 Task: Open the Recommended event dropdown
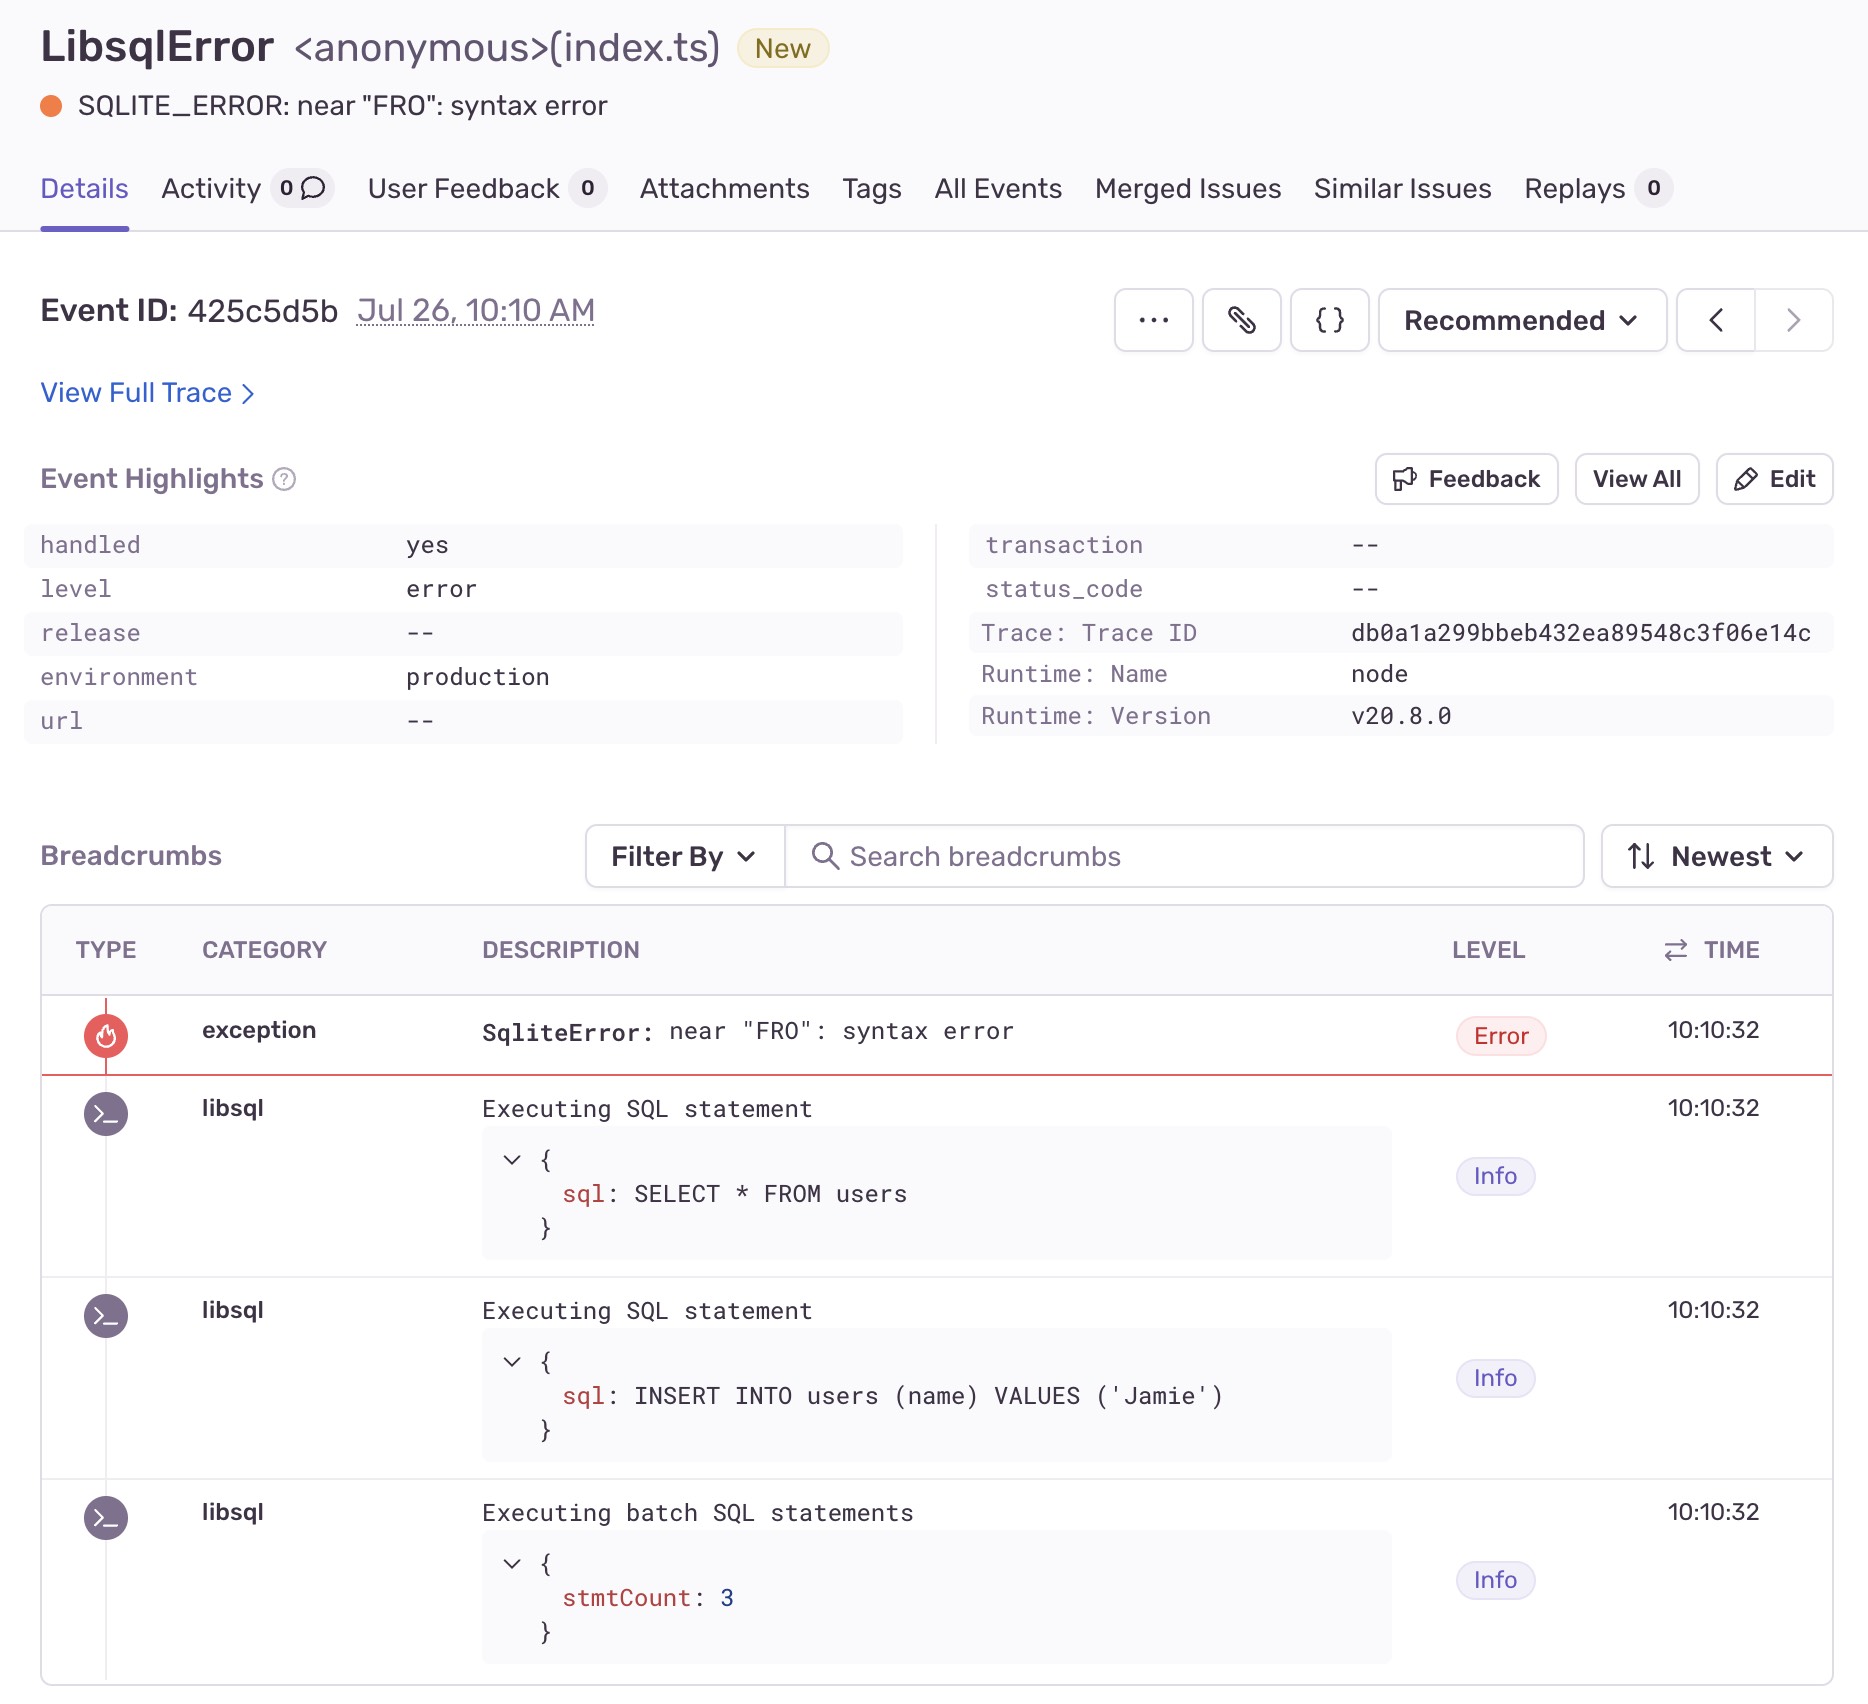click(x=1521, y=320)
